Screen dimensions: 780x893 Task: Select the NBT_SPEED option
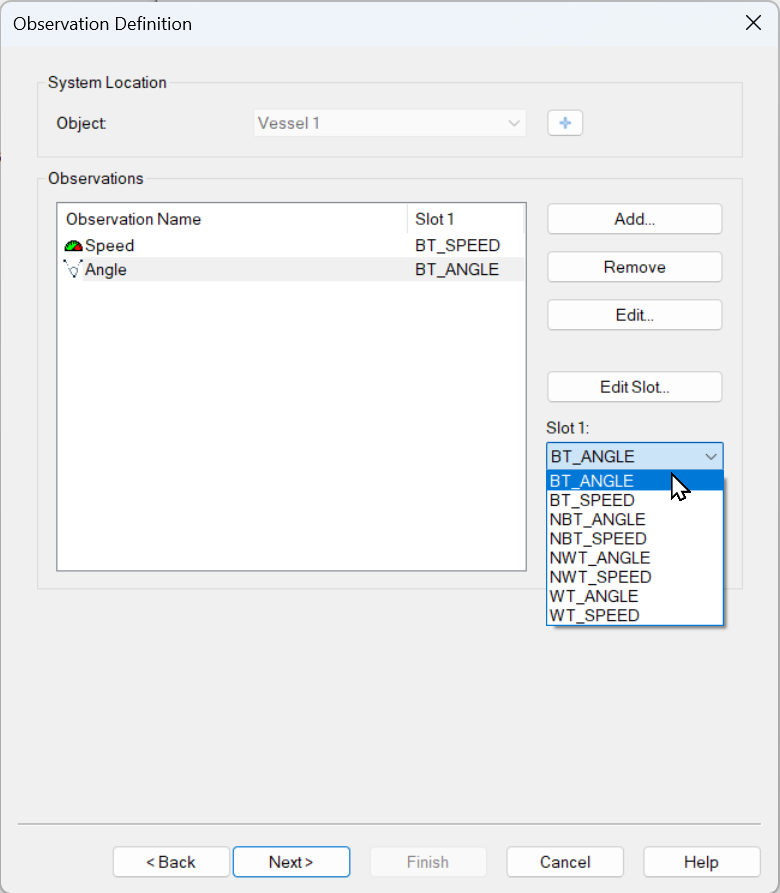pos(597,539)
